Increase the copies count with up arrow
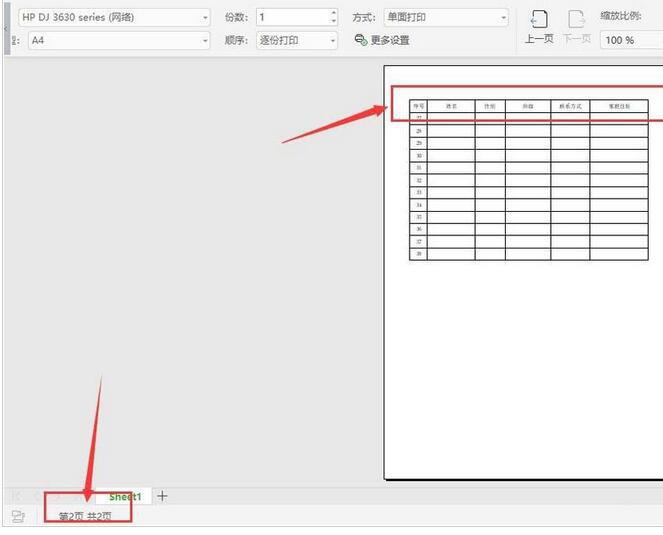Screen dimensions: 663x535 point(333,13)
